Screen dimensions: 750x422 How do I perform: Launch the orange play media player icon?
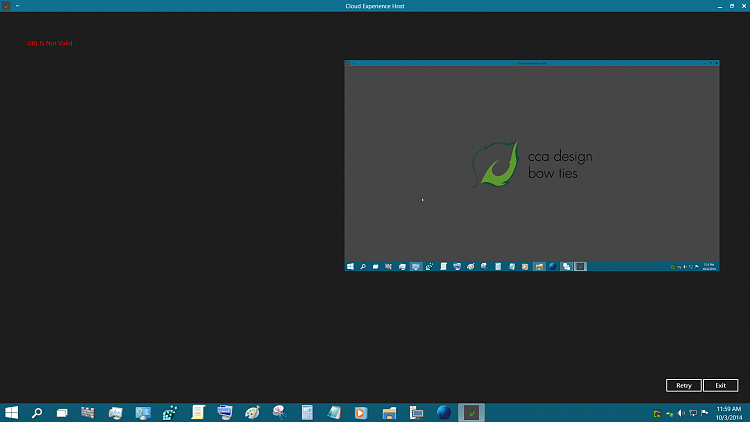pos(361,412)
